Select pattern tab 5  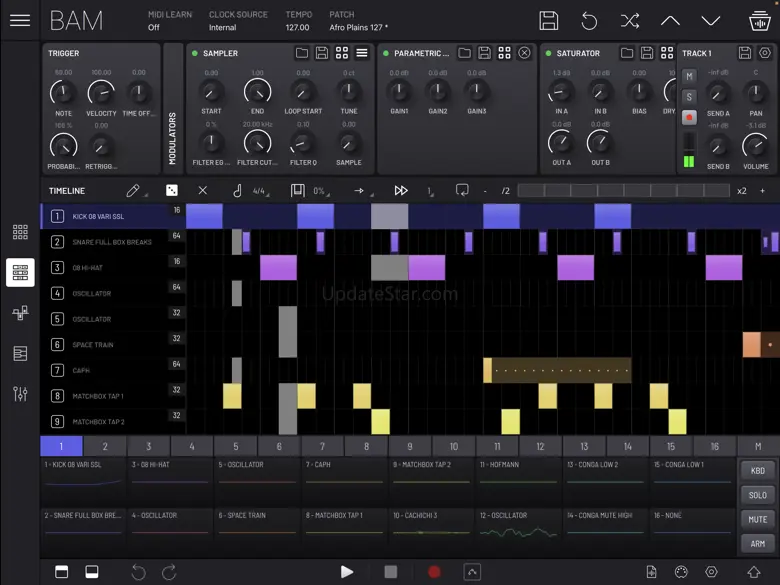236,446
